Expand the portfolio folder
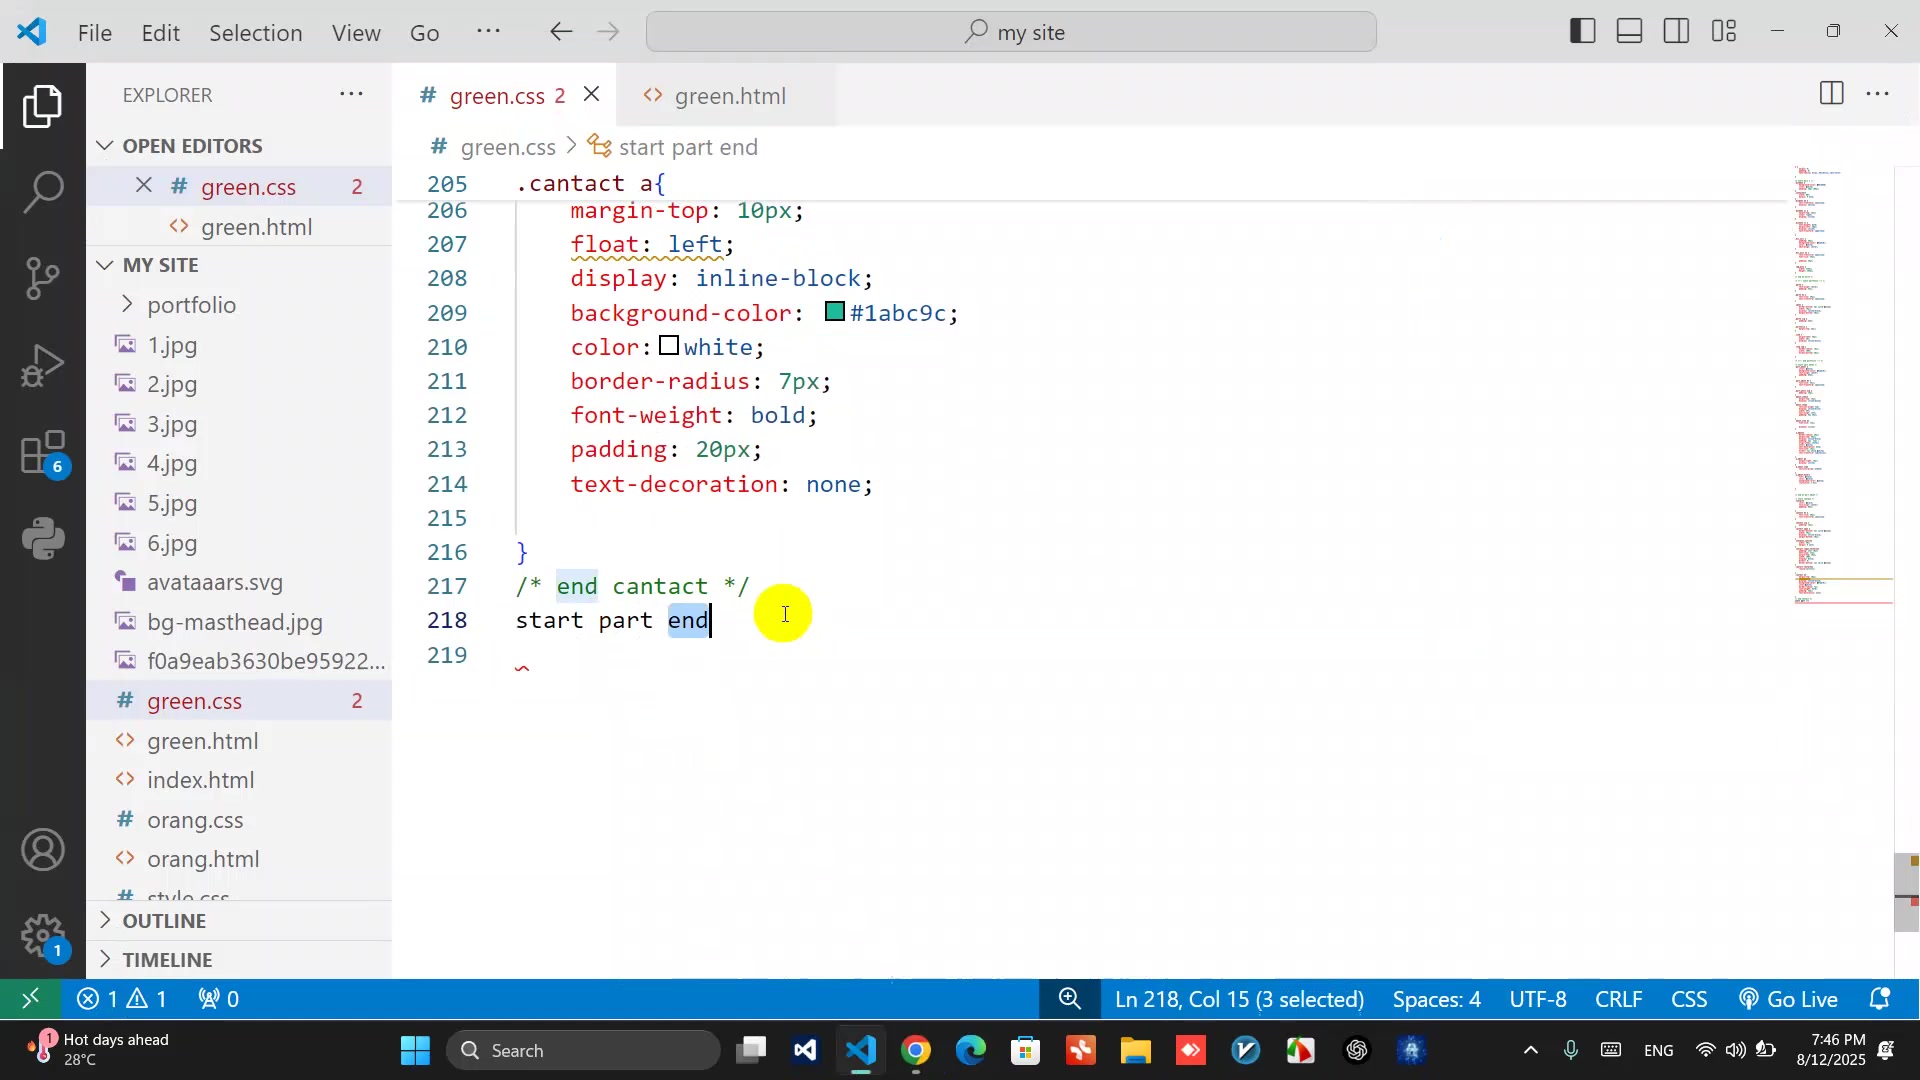Image resolution: width=1920 pixels, height=1080 pixels. coord(191,305)
